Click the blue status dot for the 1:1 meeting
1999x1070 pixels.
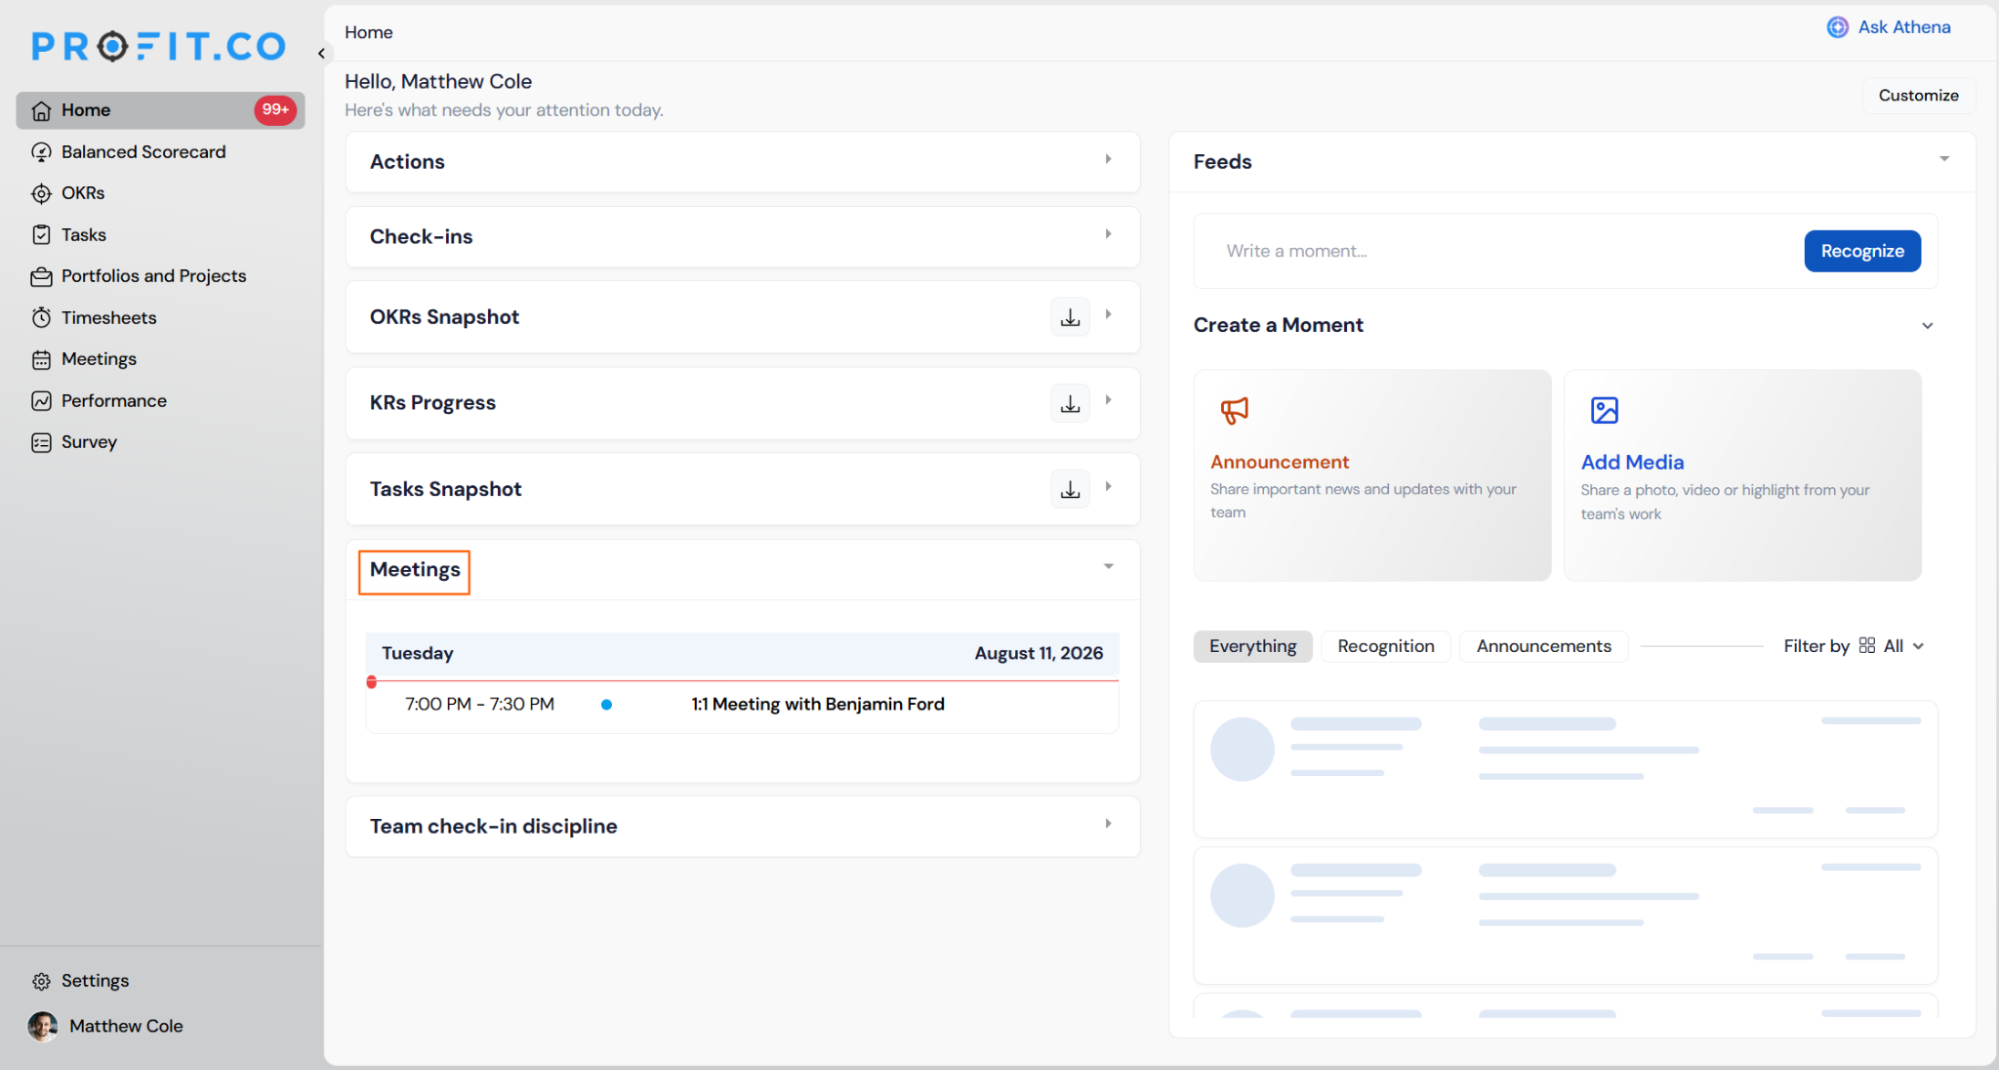pos(606,705)
